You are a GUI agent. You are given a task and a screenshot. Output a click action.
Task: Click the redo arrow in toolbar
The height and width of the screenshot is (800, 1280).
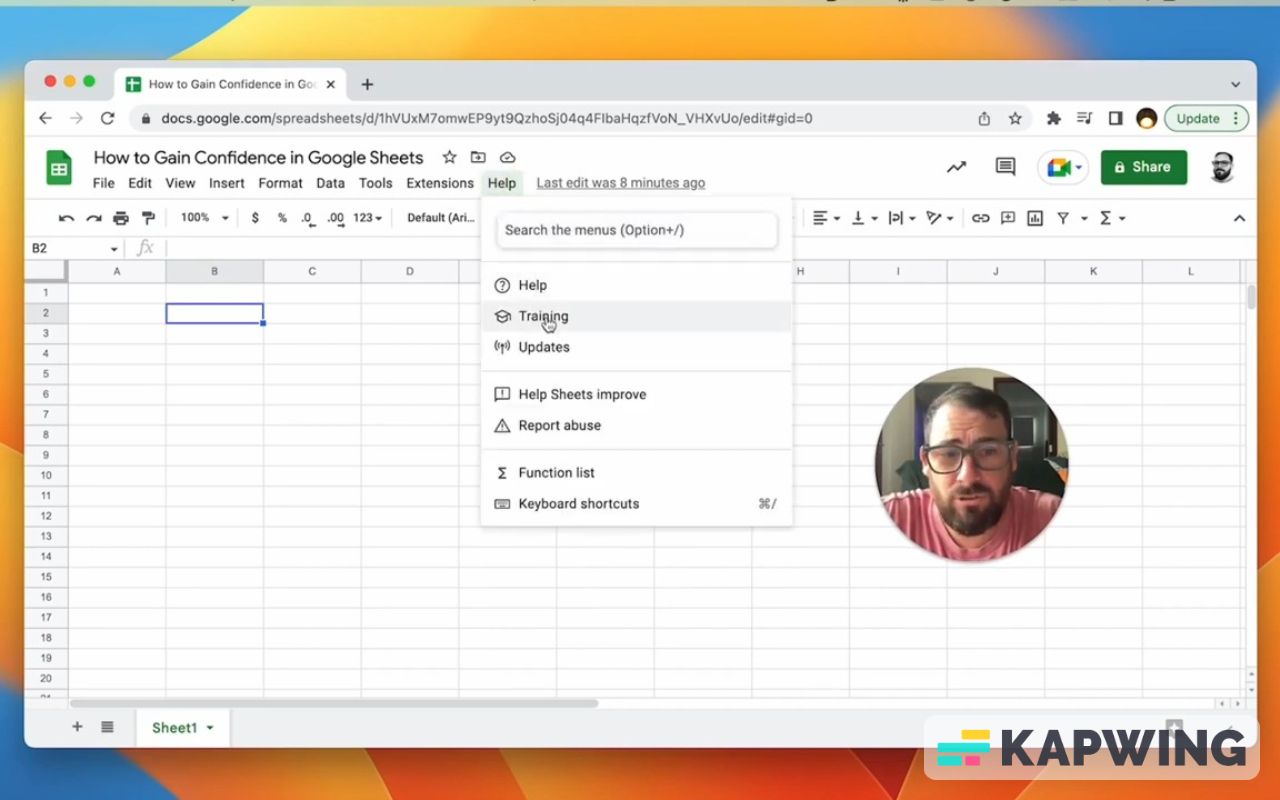coord(94,218)
